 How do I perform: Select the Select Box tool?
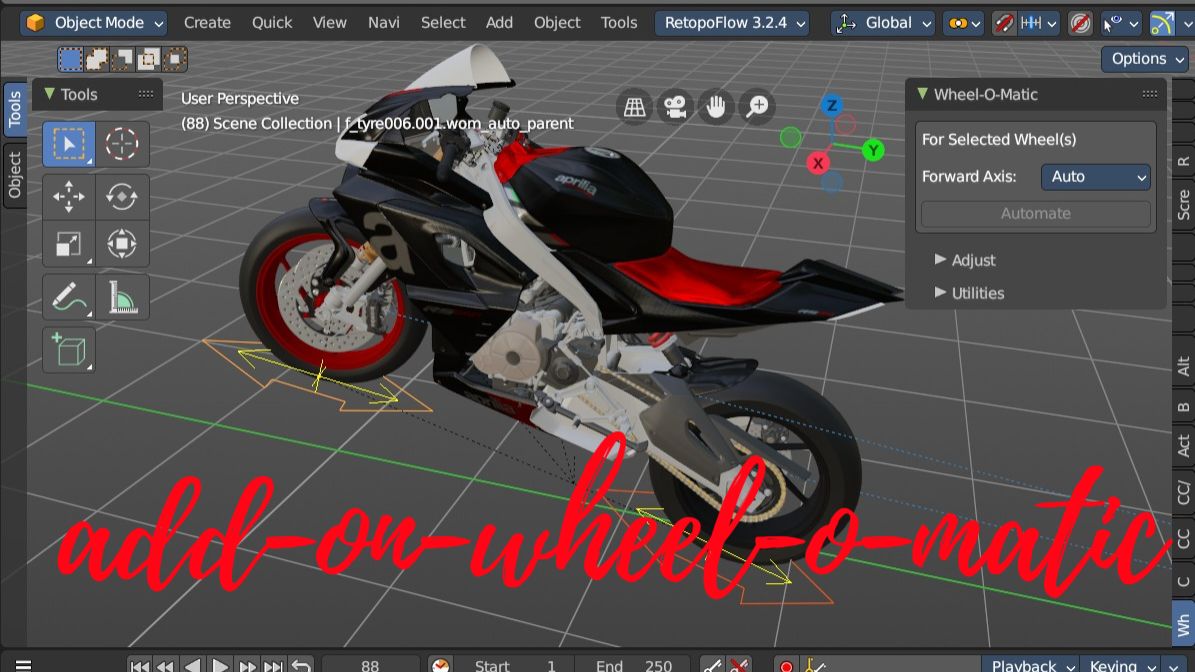69,144
